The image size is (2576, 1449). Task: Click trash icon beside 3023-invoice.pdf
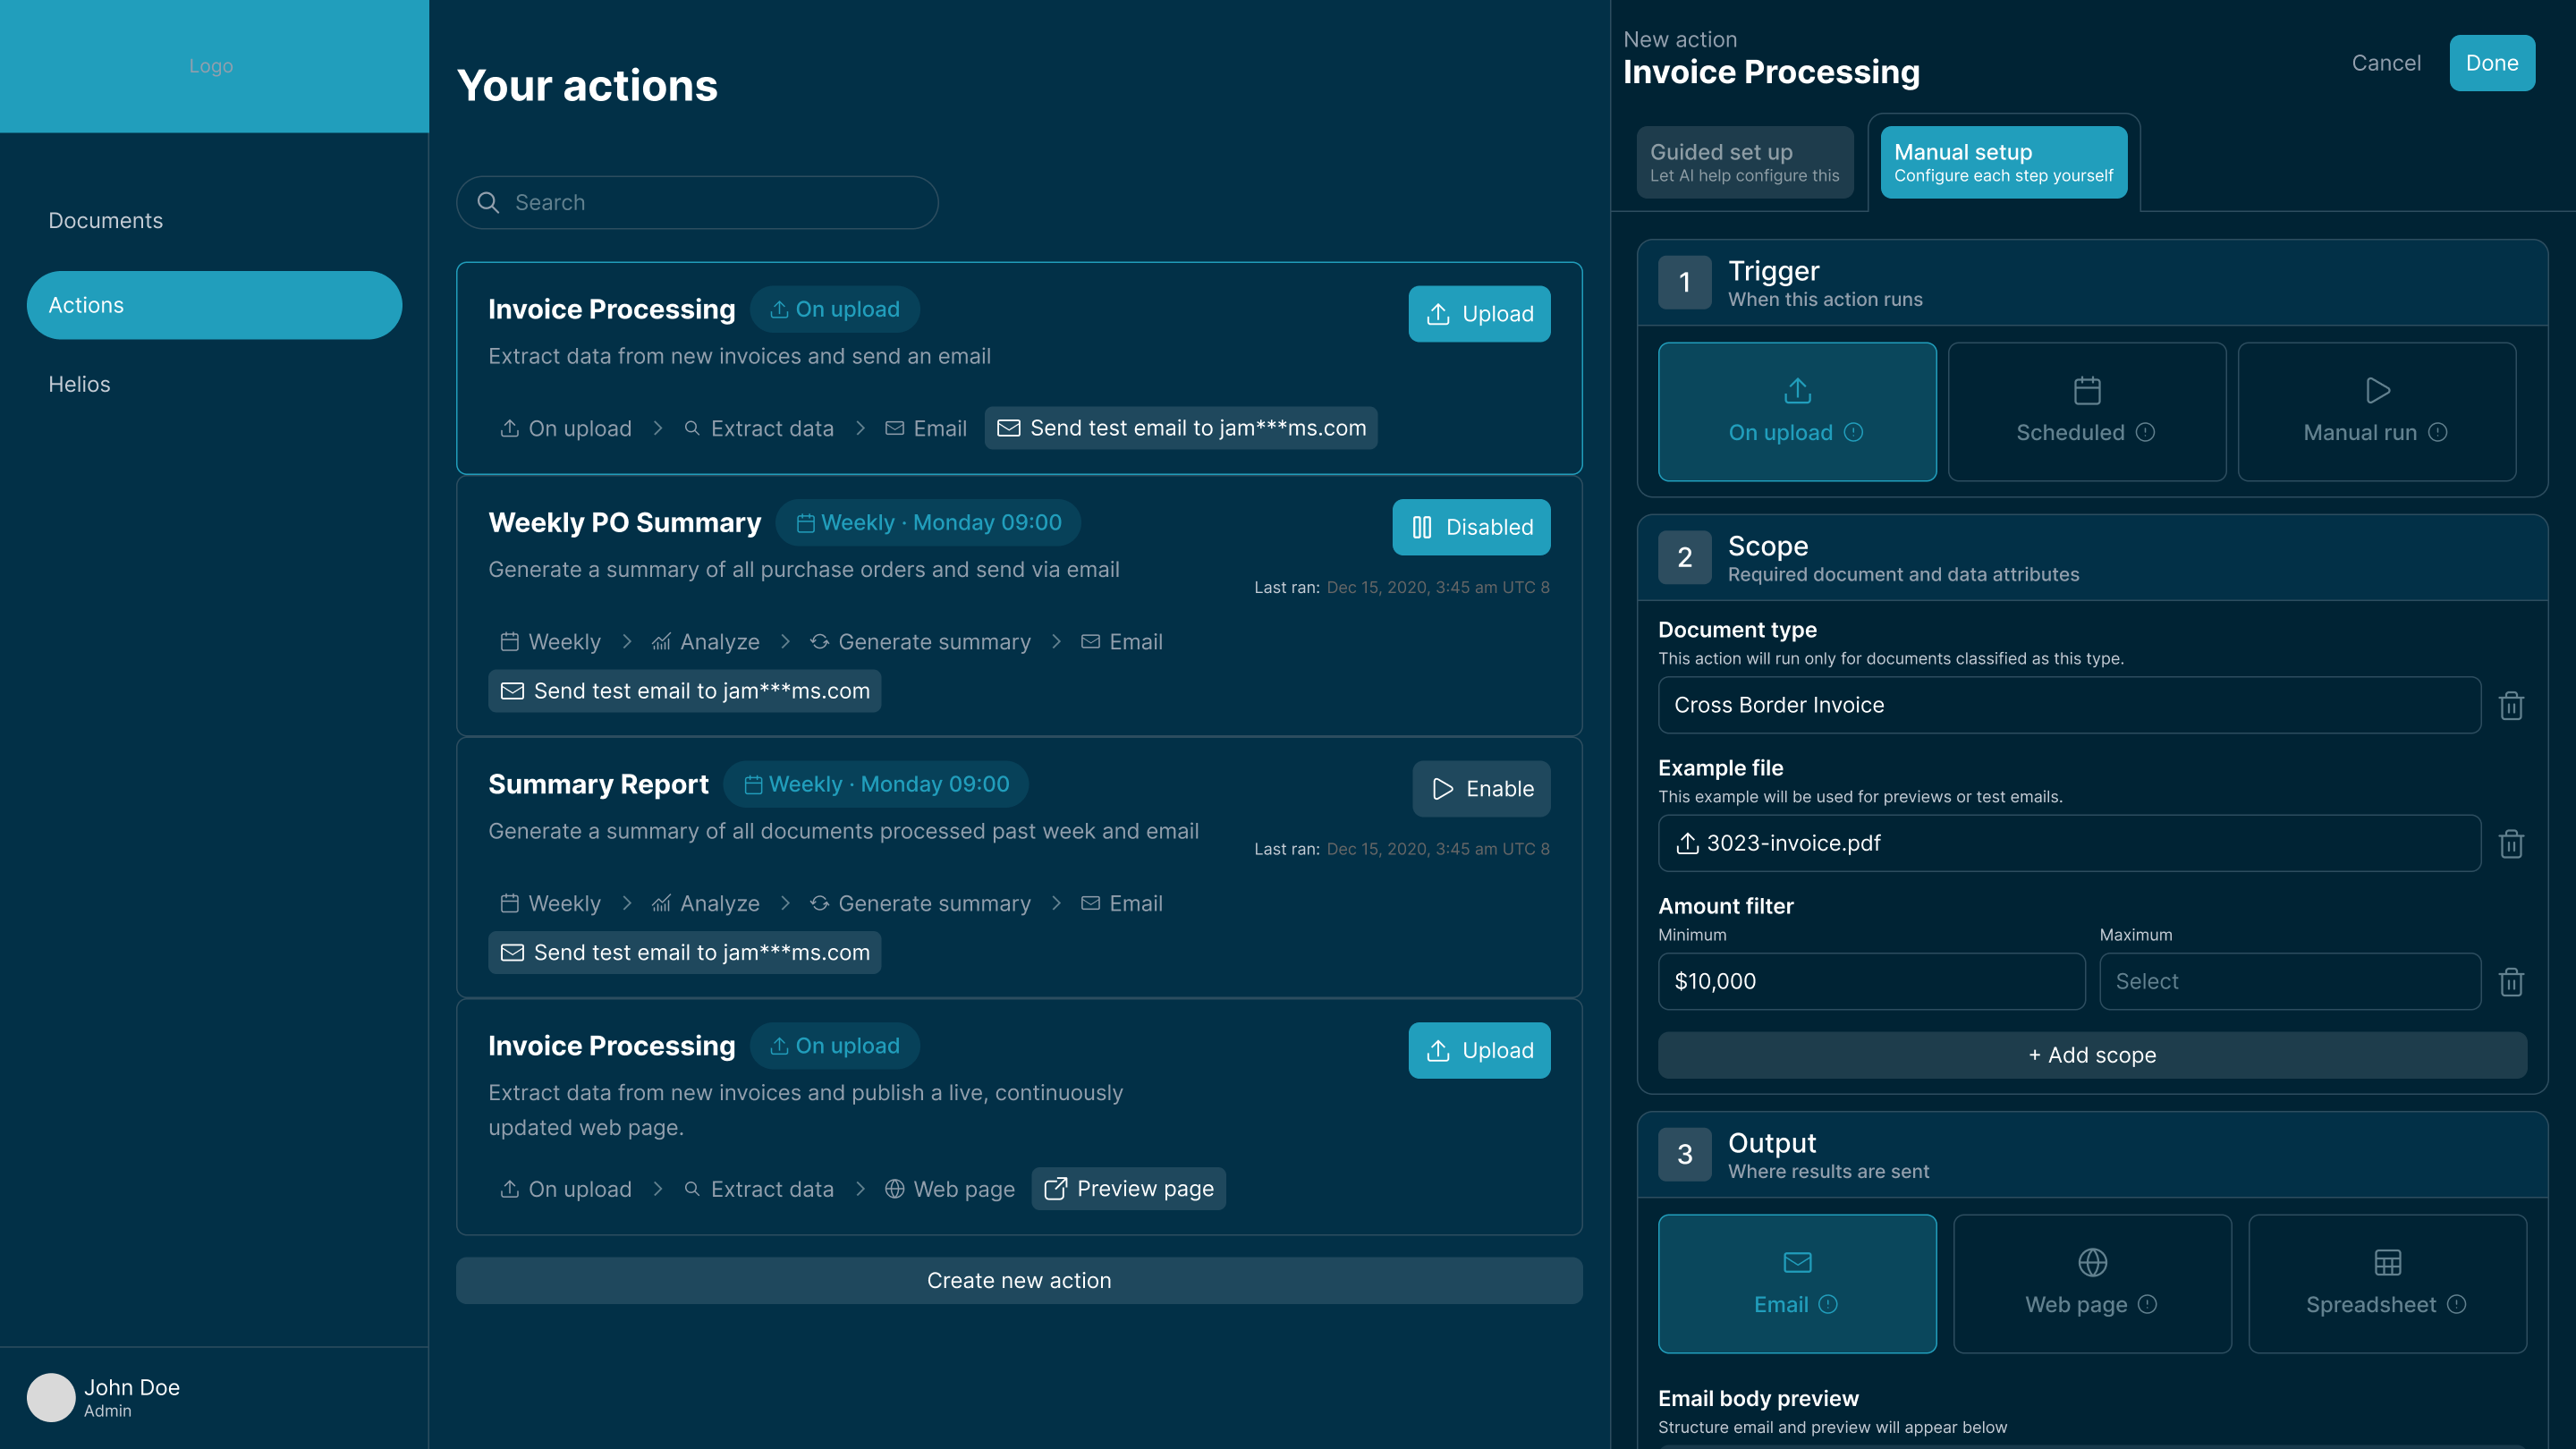coord(2511,844)
